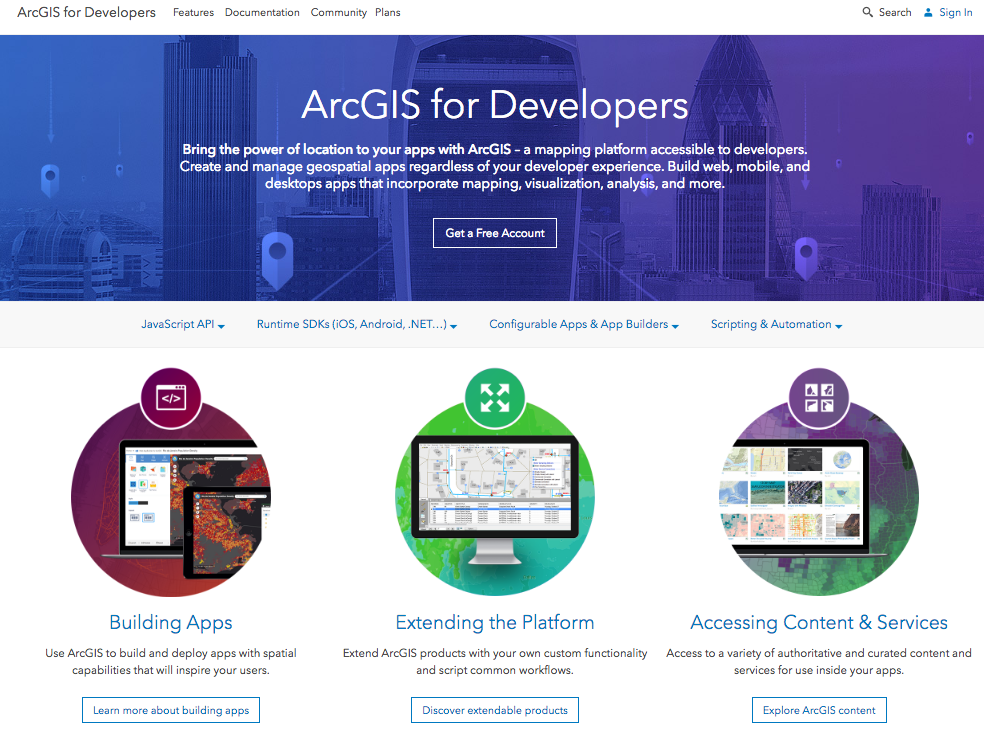This screenshot has width=984, height=733.
Task: Click the Extending the Platform description text
Action: coord(495,661)
